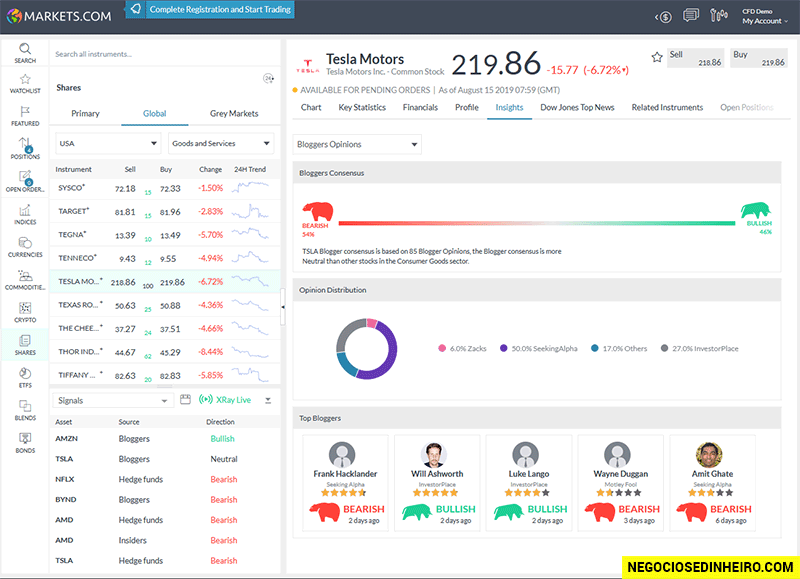This screenshot has width=800, height=579.
Task: Select the TESLA MO... instrument row
Action: pos(165,282)
